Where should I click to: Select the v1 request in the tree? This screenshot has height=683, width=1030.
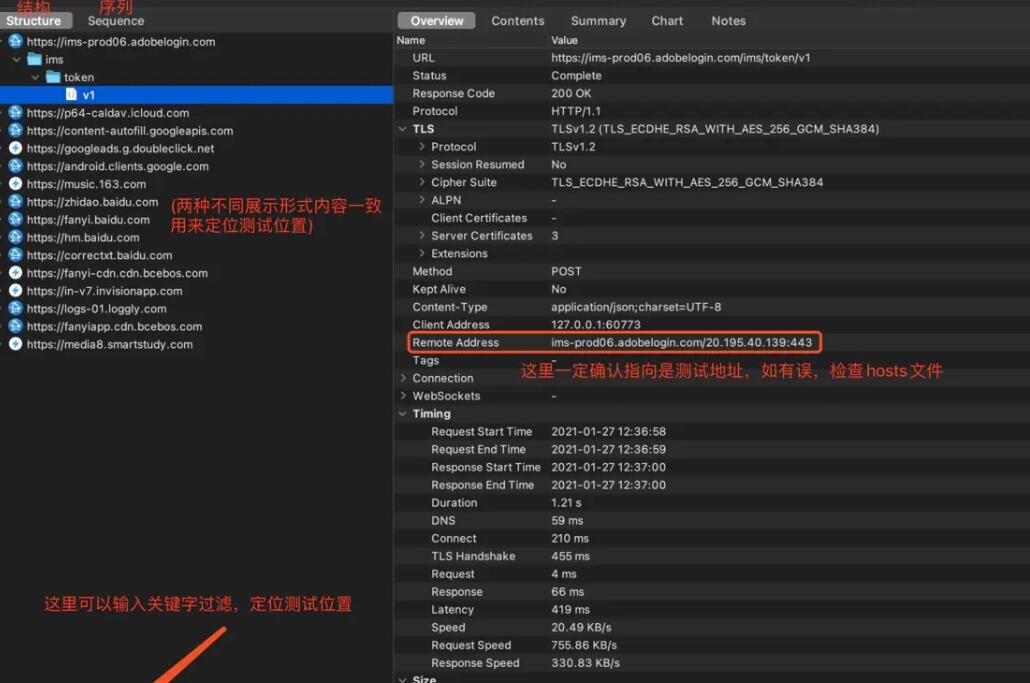tap(196, 95)
